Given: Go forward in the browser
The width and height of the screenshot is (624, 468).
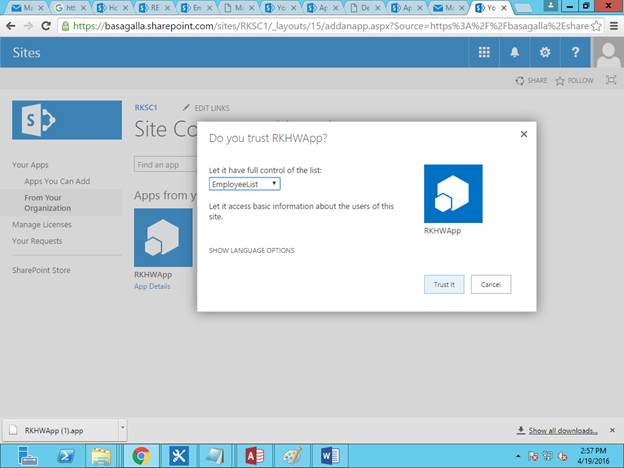Looking at the screenshot, I should pos(28,26).
